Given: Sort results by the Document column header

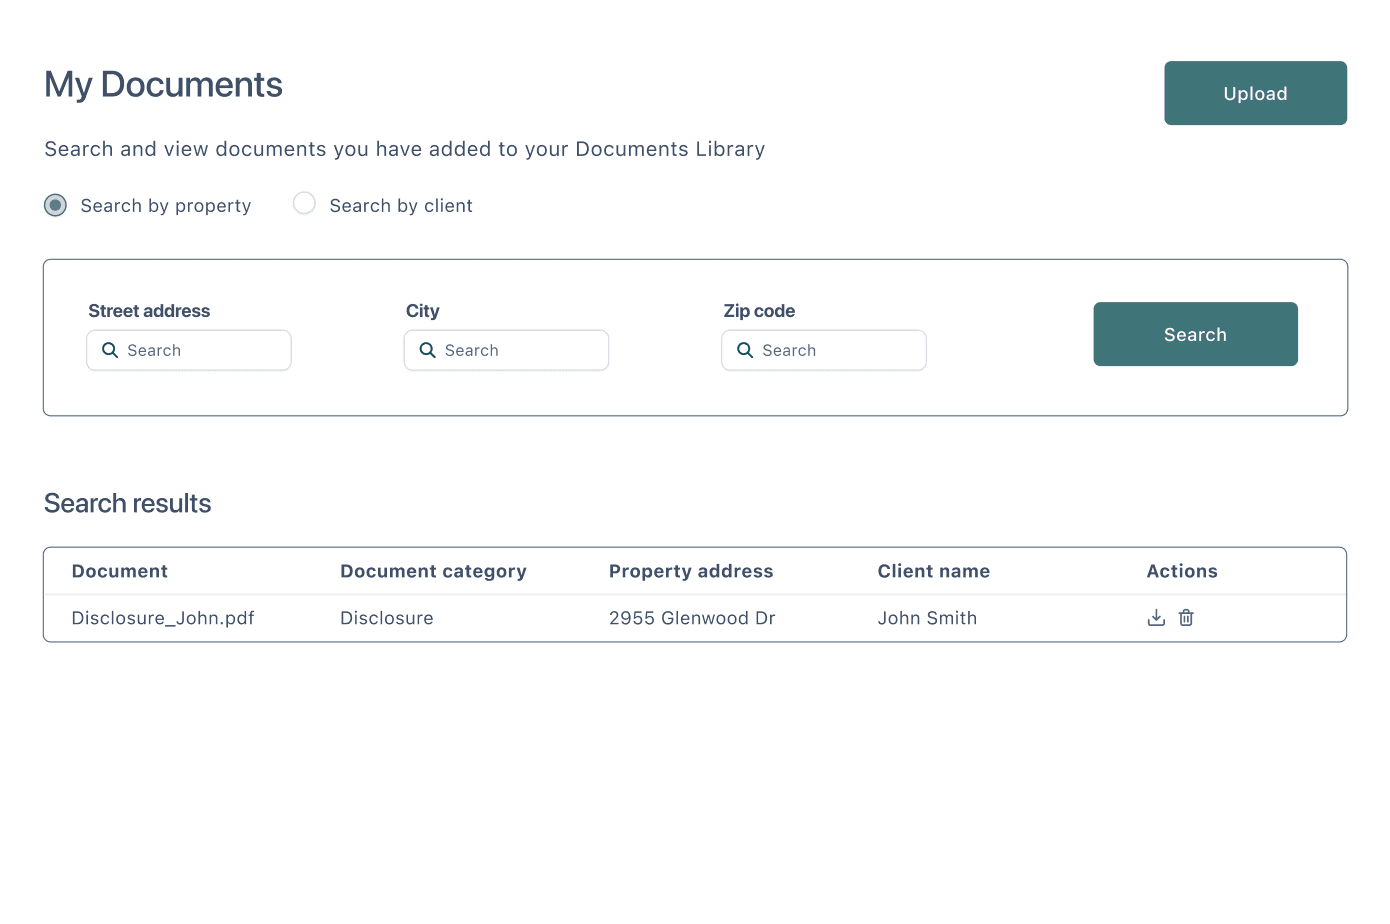Looking at the screenshot, I should click(119, 570).
